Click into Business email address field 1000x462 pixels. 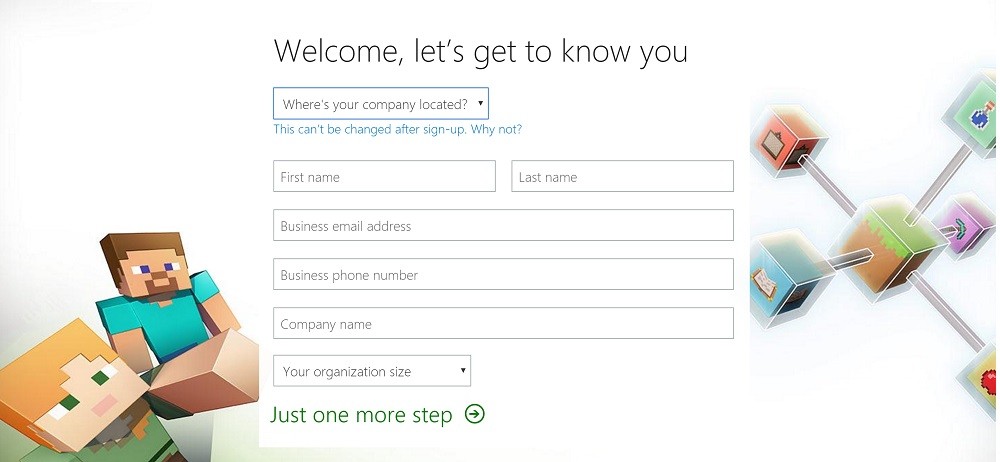(503, 225)
